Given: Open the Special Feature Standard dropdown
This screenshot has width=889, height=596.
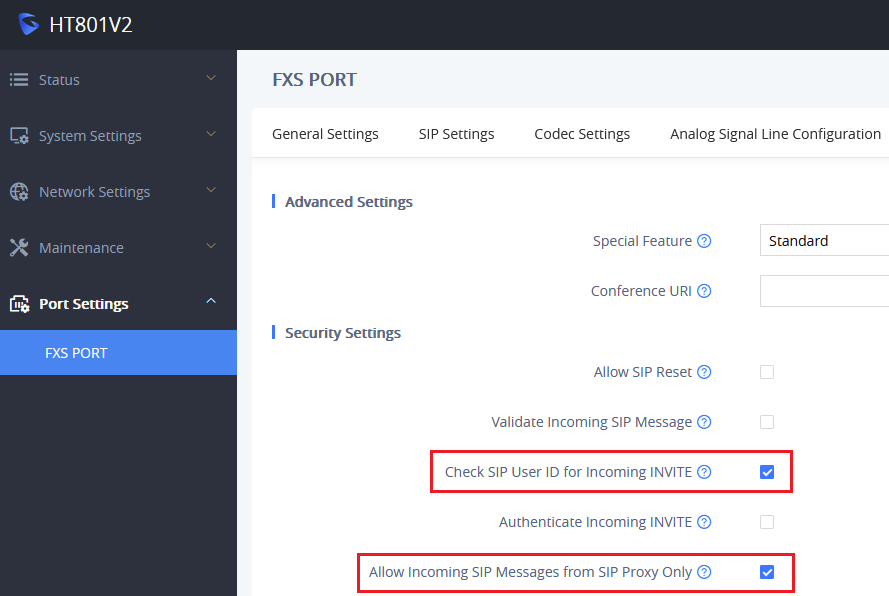Looking at the screenshot, I should pyautogui.click(x=824, y=240).
